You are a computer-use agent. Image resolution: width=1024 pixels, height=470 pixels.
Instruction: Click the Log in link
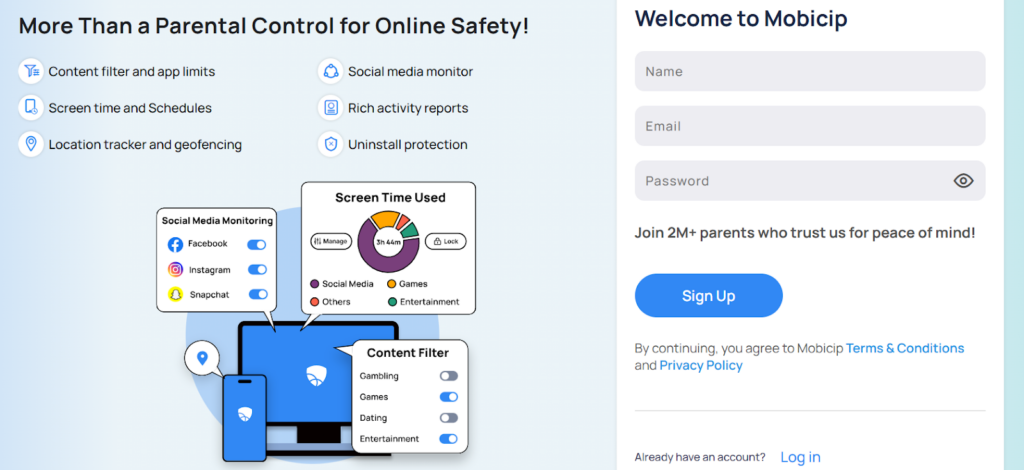point(800,457)
